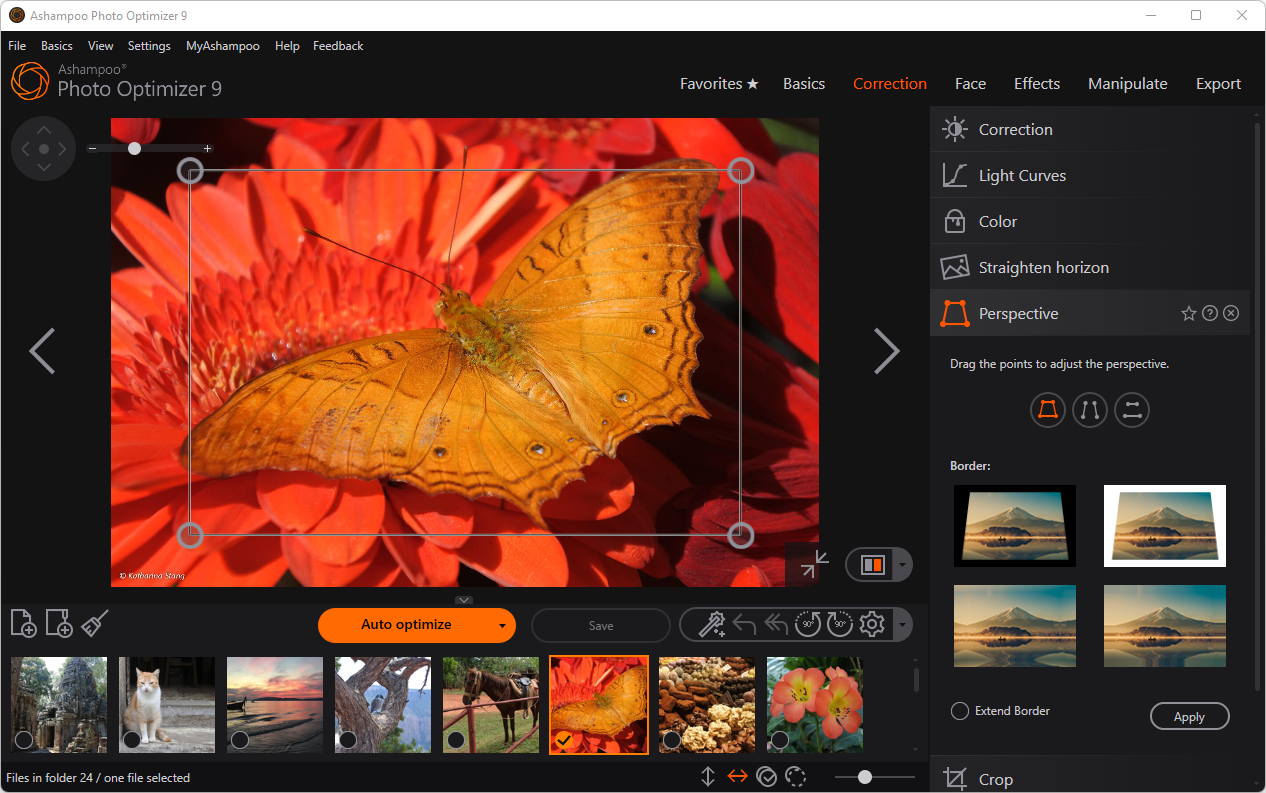This screenshot has height=793, width=1266.
Task: Select the horizontal perspective adjustment icon
Action: [1132, 410]
